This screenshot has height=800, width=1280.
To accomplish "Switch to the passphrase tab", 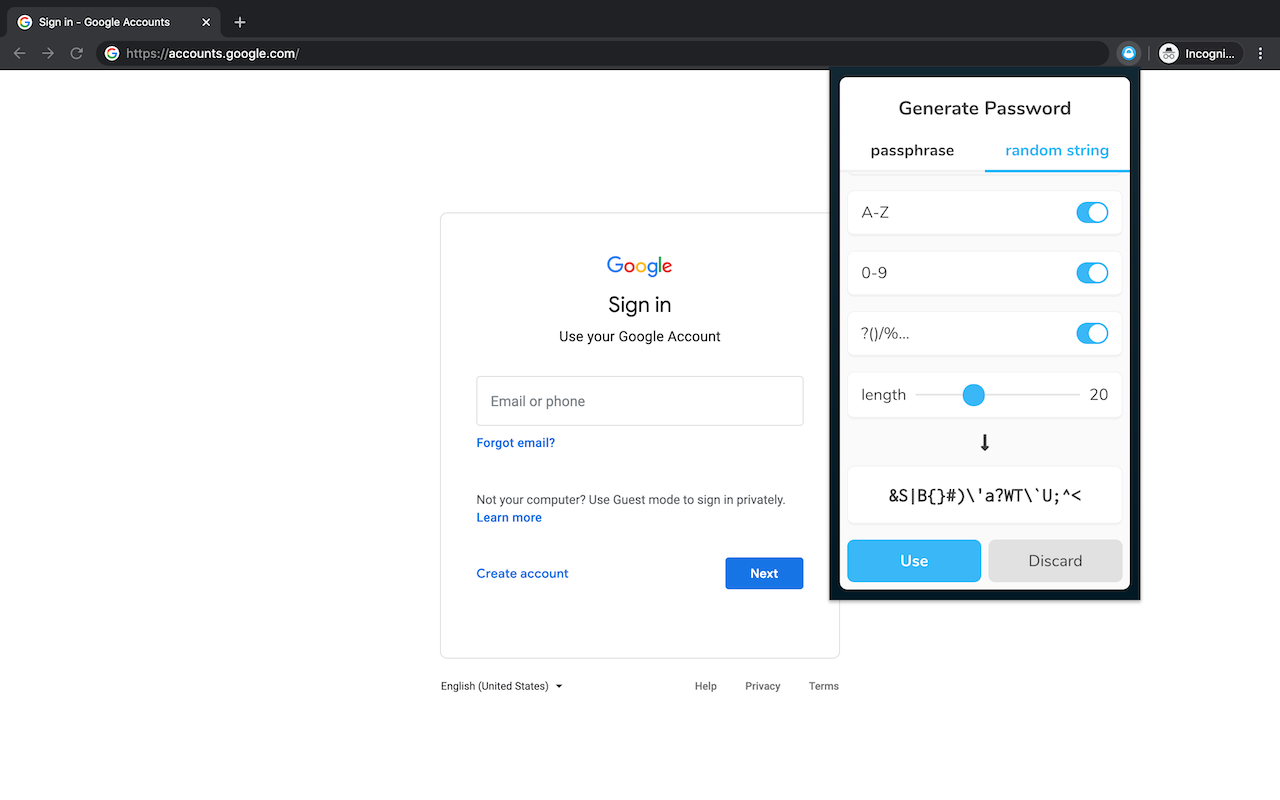I will 912,150.
